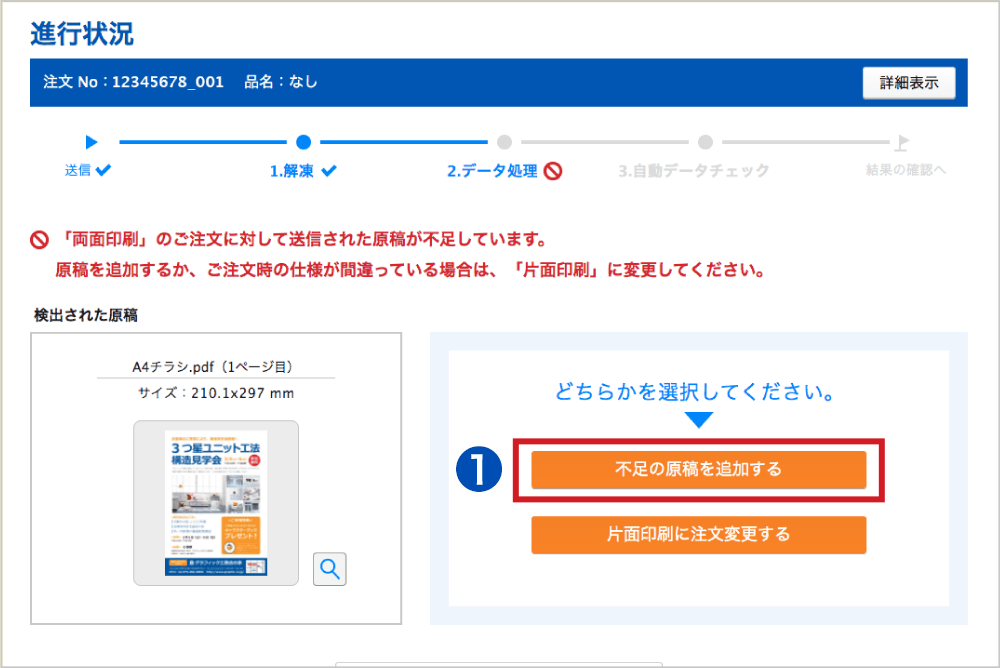Click the red warning icon before the error message
Viewport: 1000px width, 668px height.
pyautogui.click(x=40, y=241)
